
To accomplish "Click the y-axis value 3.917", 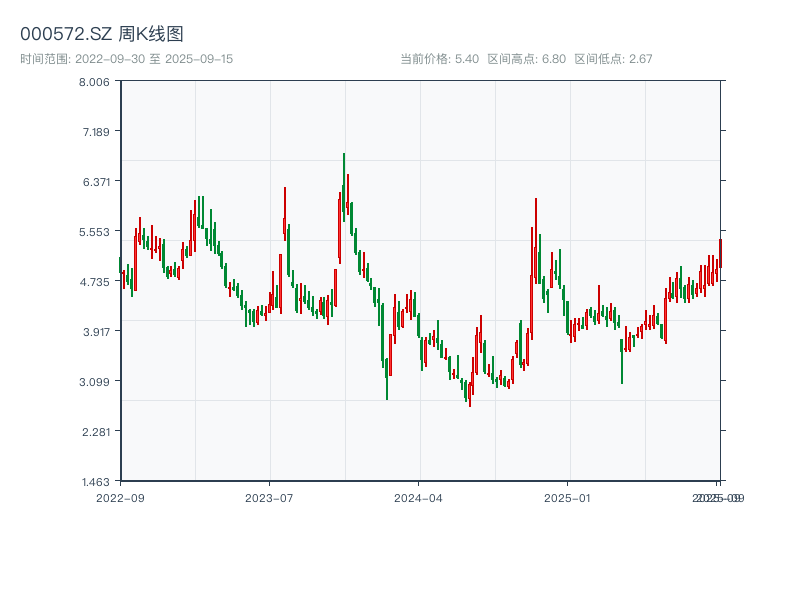I will click(x=96, y=332).
